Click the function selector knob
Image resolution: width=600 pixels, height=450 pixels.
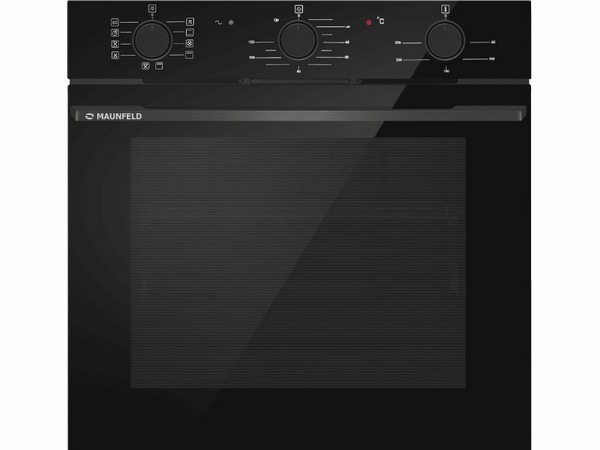tap(152, 40)
